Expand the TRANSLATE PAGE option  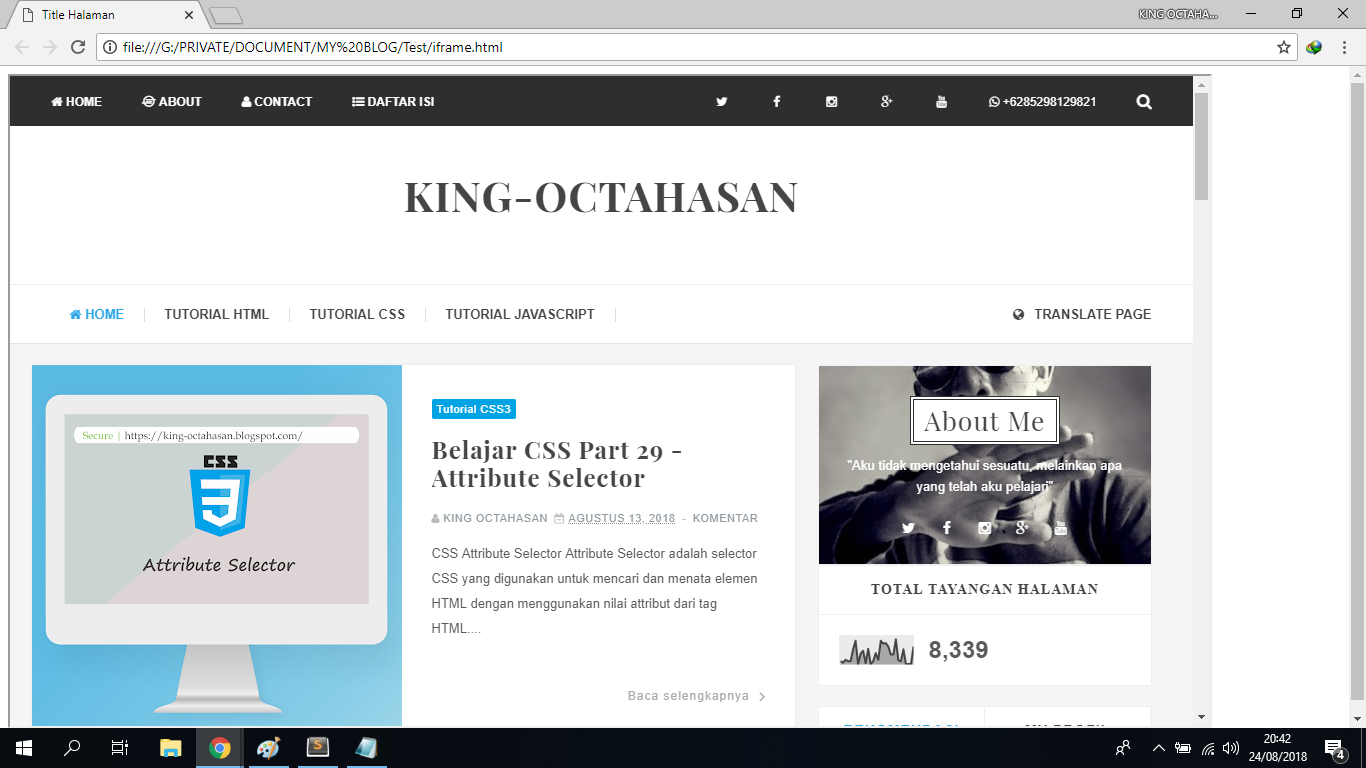(x=1082, y=314)
